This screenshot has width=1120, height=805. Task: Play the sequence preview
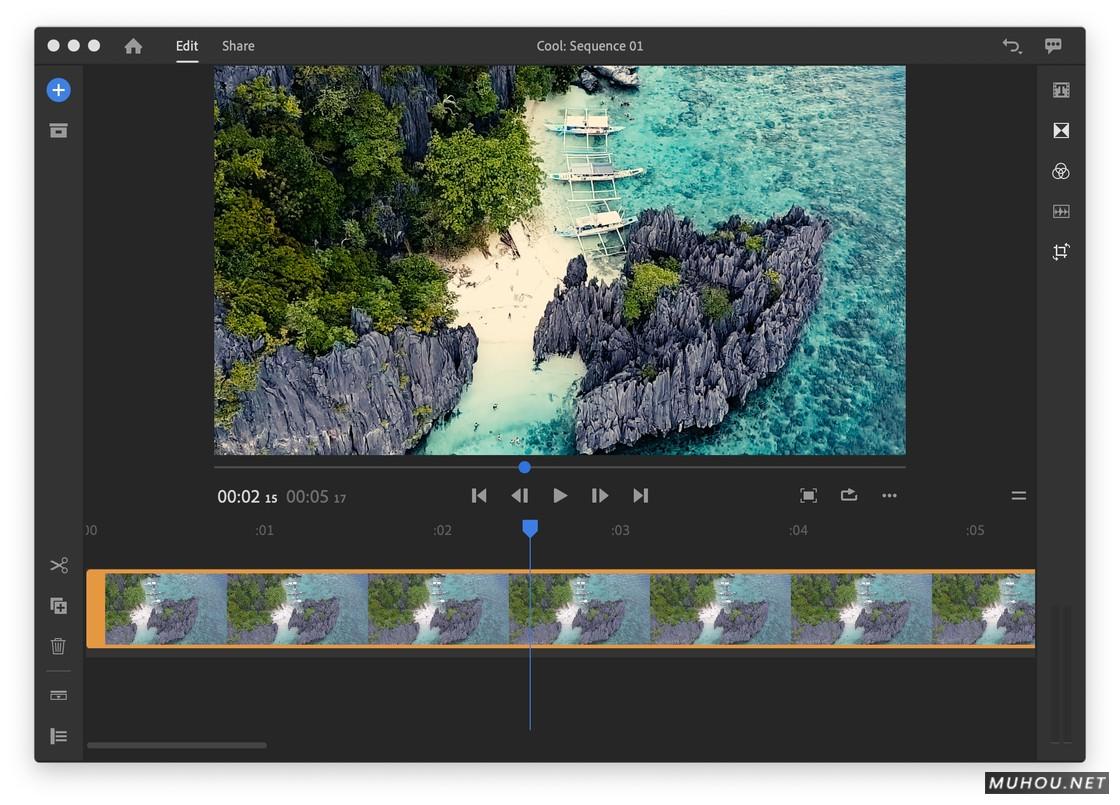click(560, 496)
